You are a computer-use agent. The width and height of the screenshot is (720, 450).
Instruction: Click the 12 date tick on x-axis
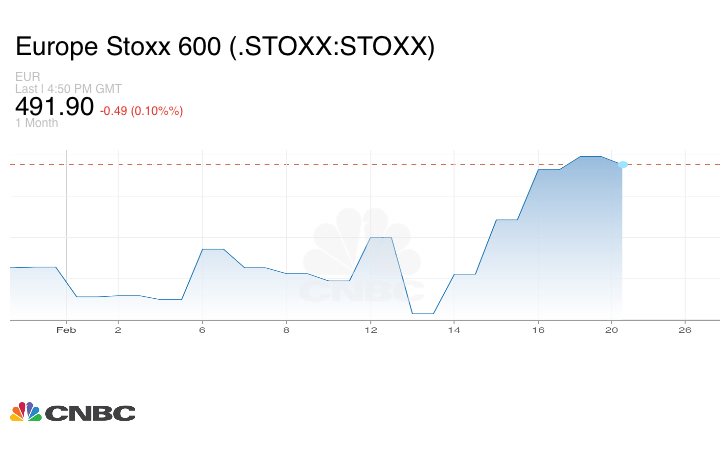coord(370,329)
